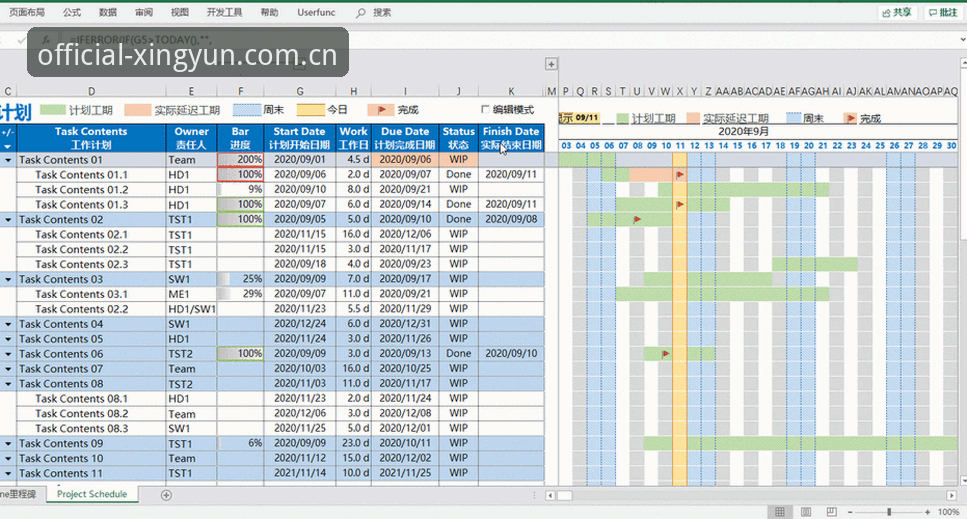Open the Userfunc ribbon tab
This screenshot has height=519, width=967.
coord(316,12)
